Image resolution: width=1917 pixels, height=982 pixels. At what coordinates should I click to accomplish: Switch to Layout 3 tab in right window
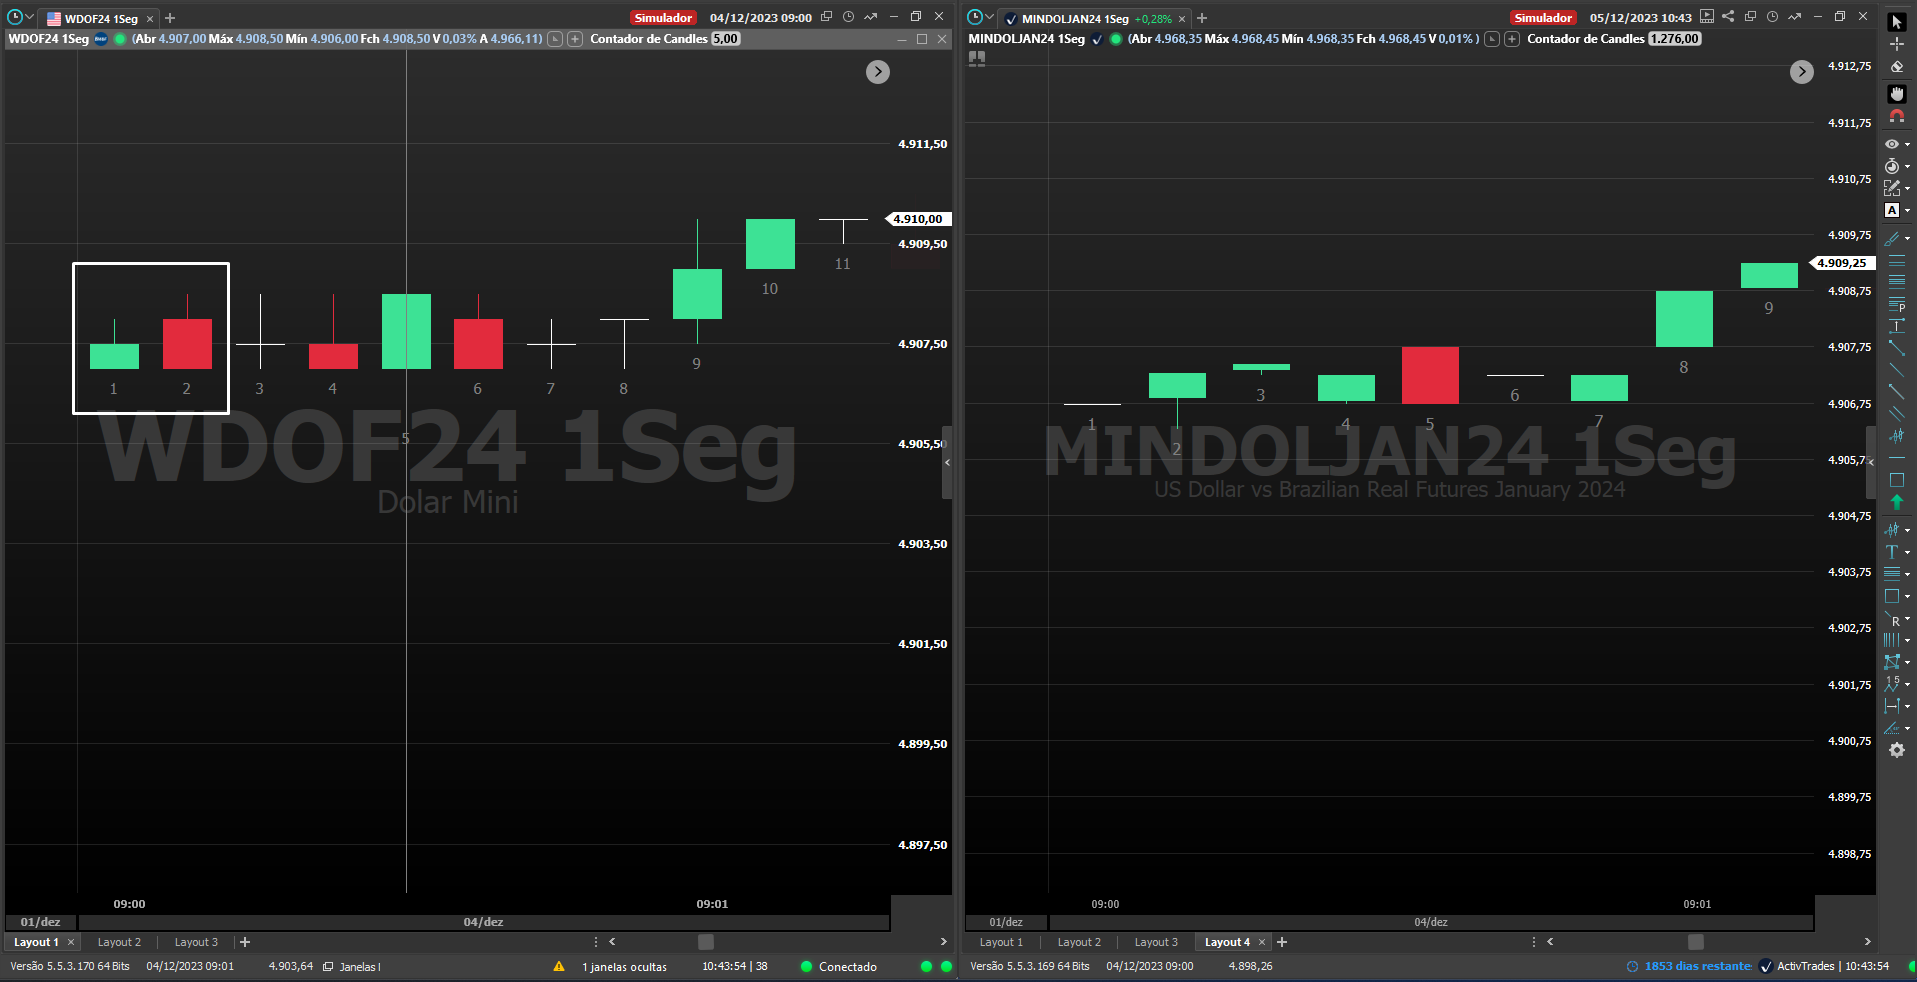[x=1156, y=942]
